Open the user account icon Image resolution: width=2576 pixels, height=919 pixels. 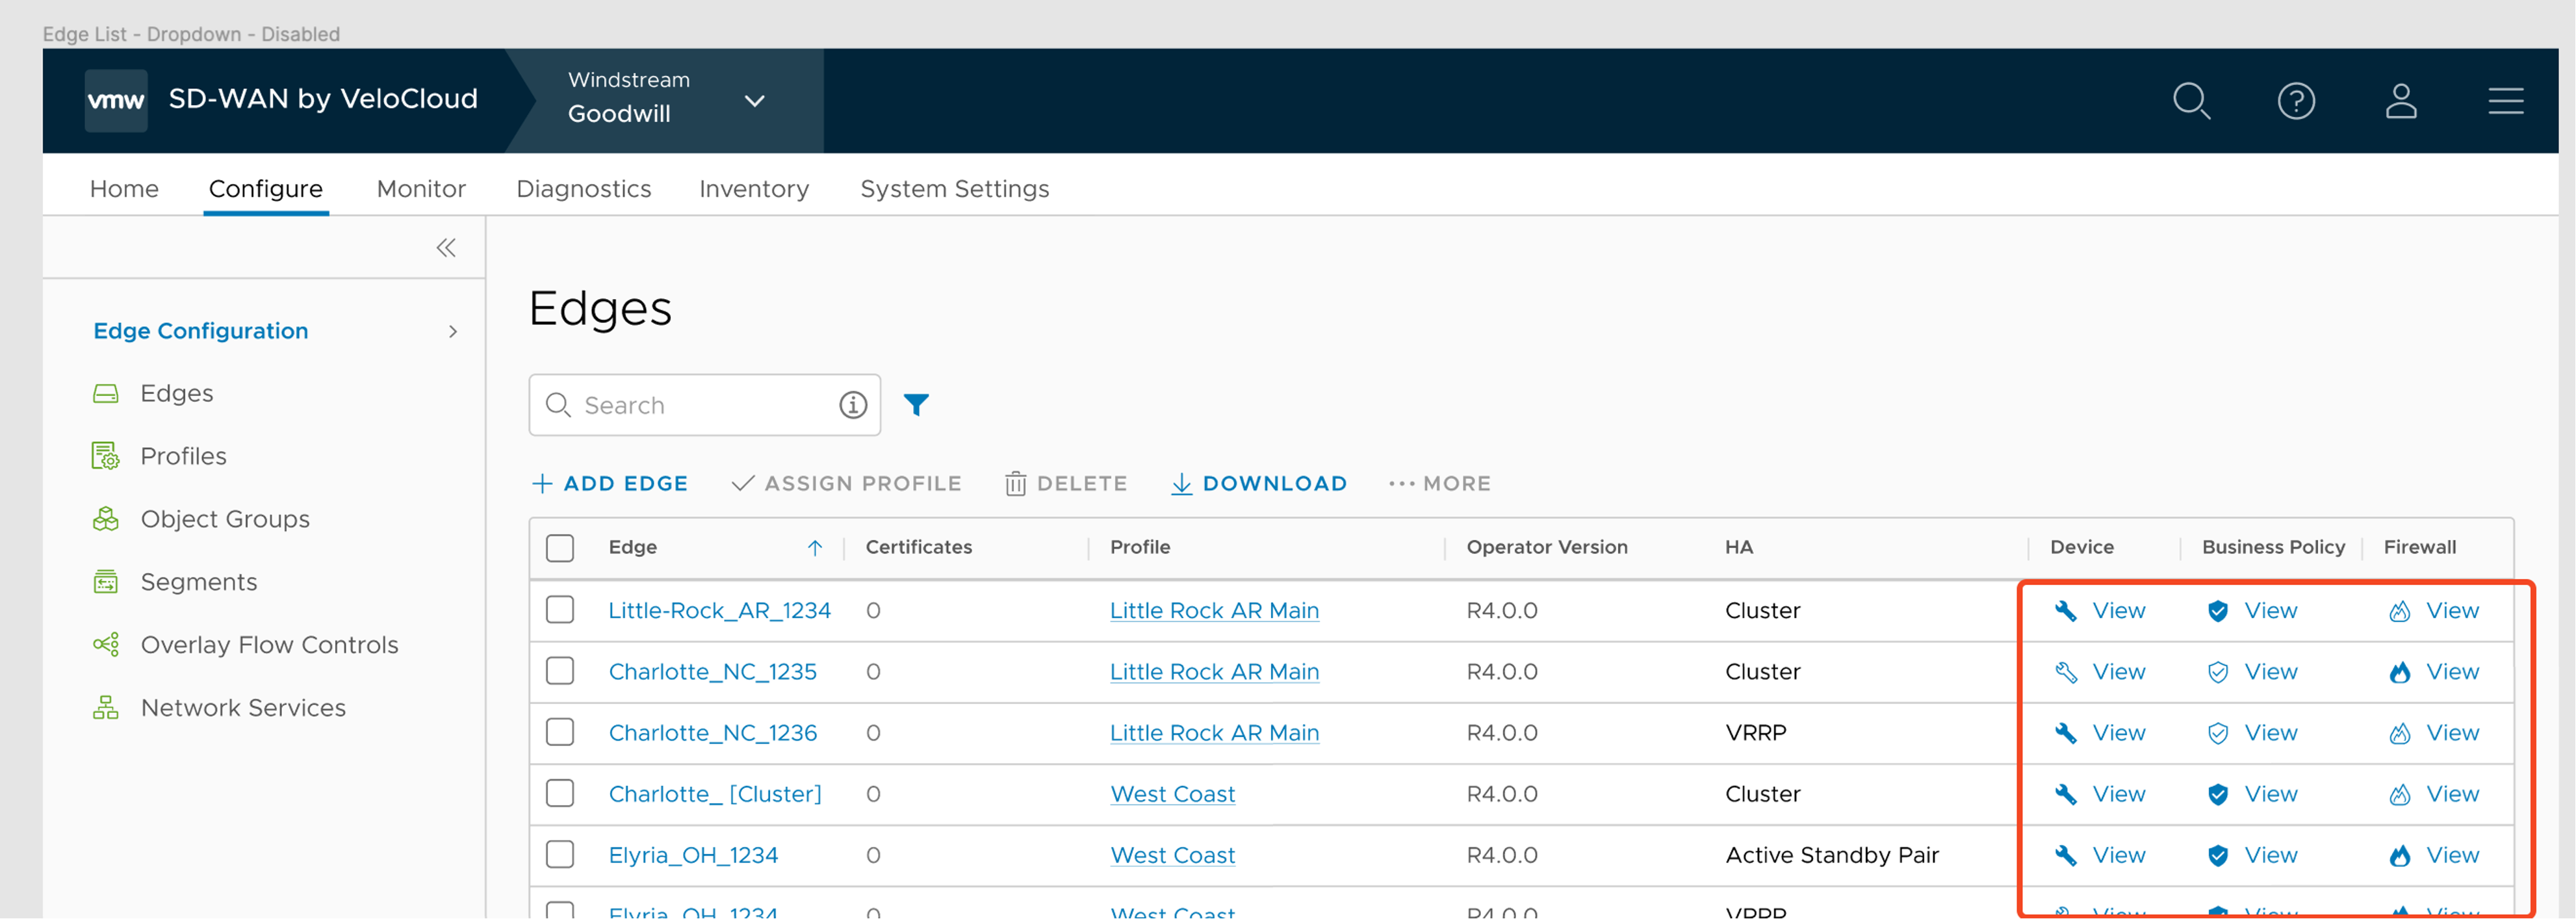click(2401, 101)
